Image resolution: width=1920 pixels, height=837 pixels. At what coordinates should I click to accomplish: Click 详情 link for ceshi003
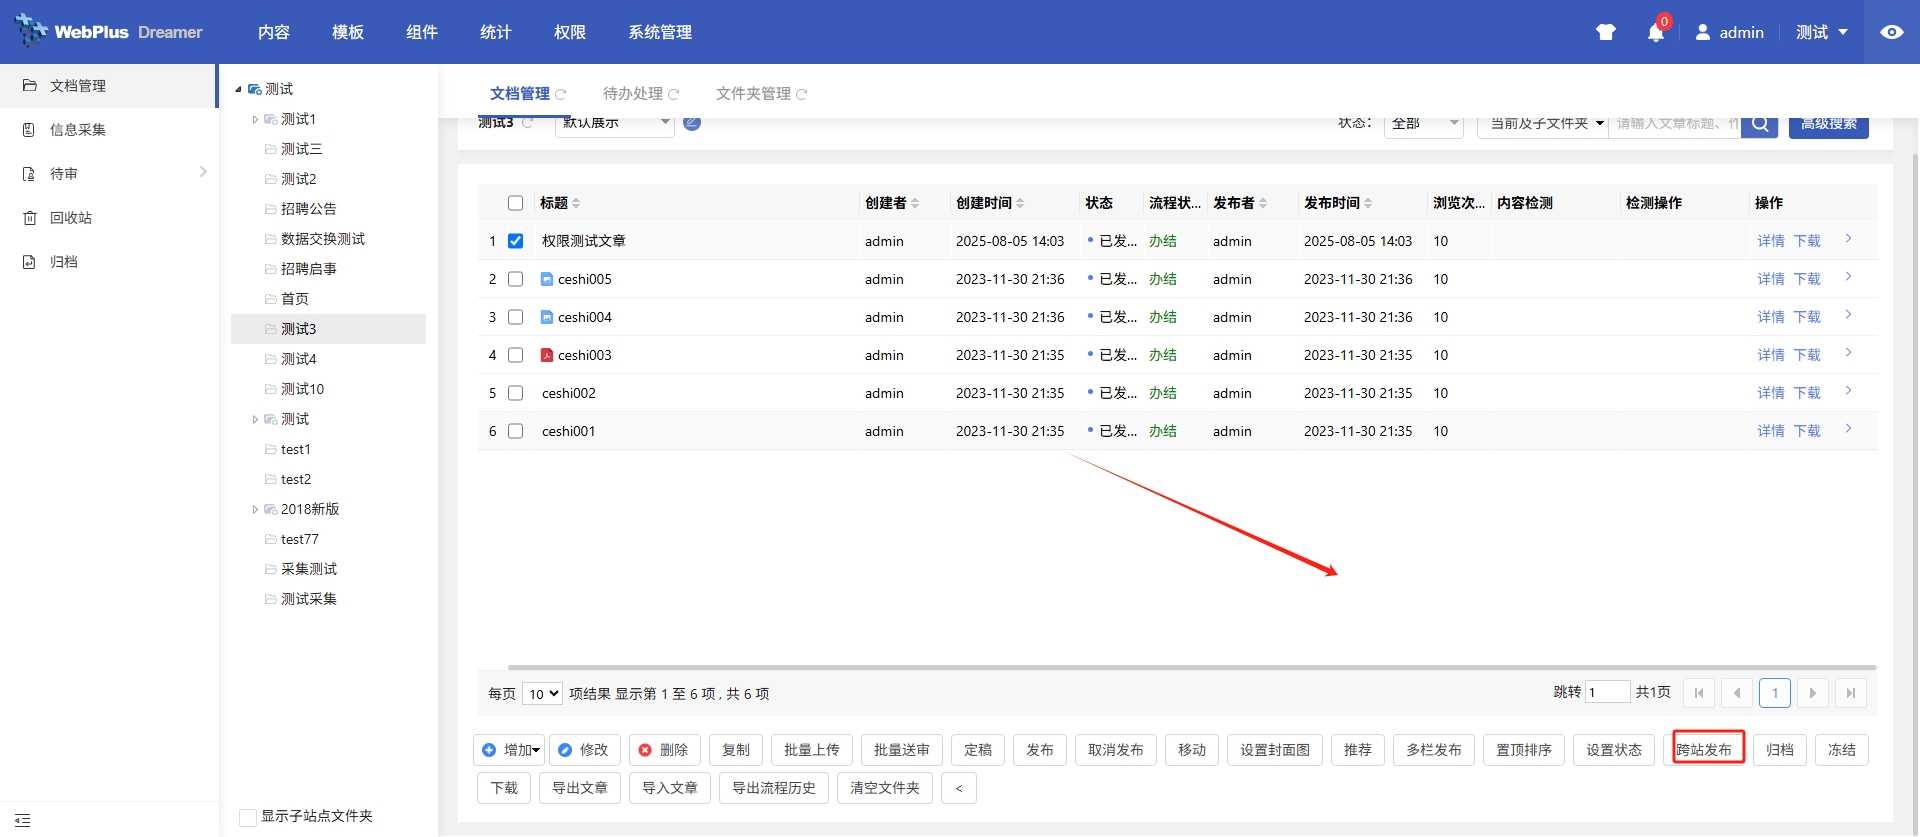tap(1770, 355)
